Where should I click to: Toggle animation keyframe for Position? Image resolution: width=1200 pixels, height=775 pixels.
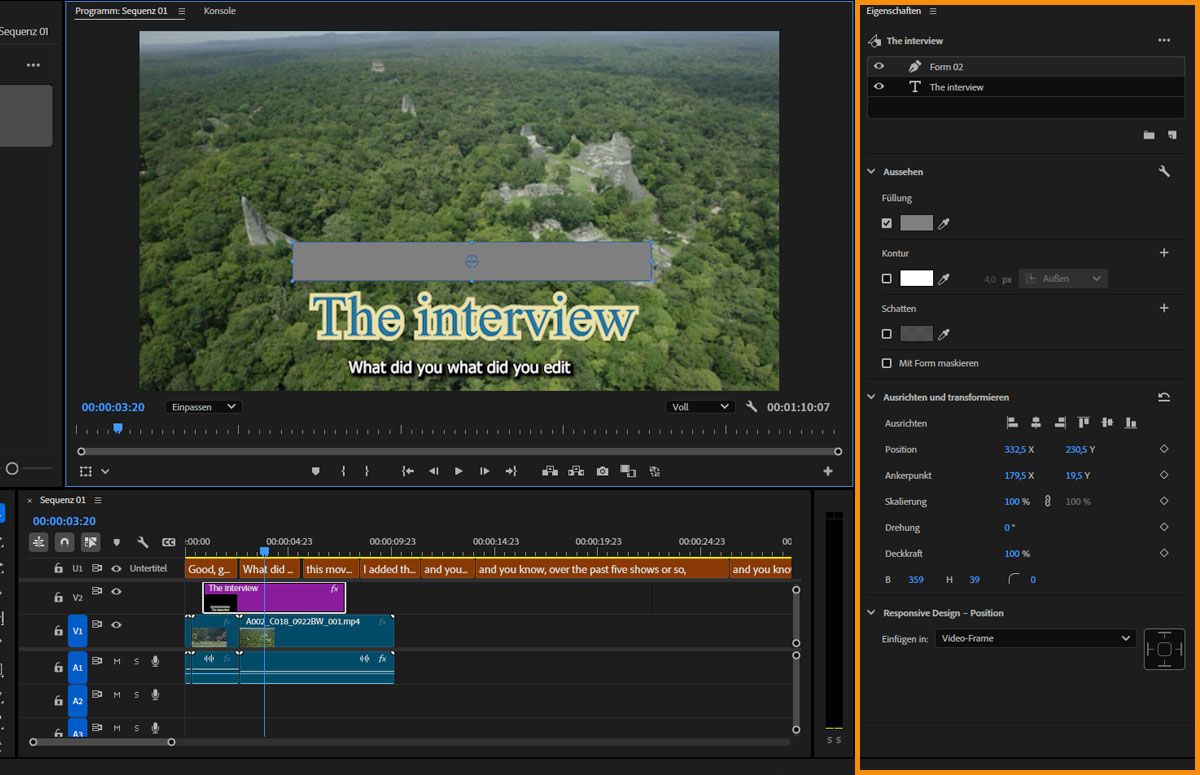1164,450
